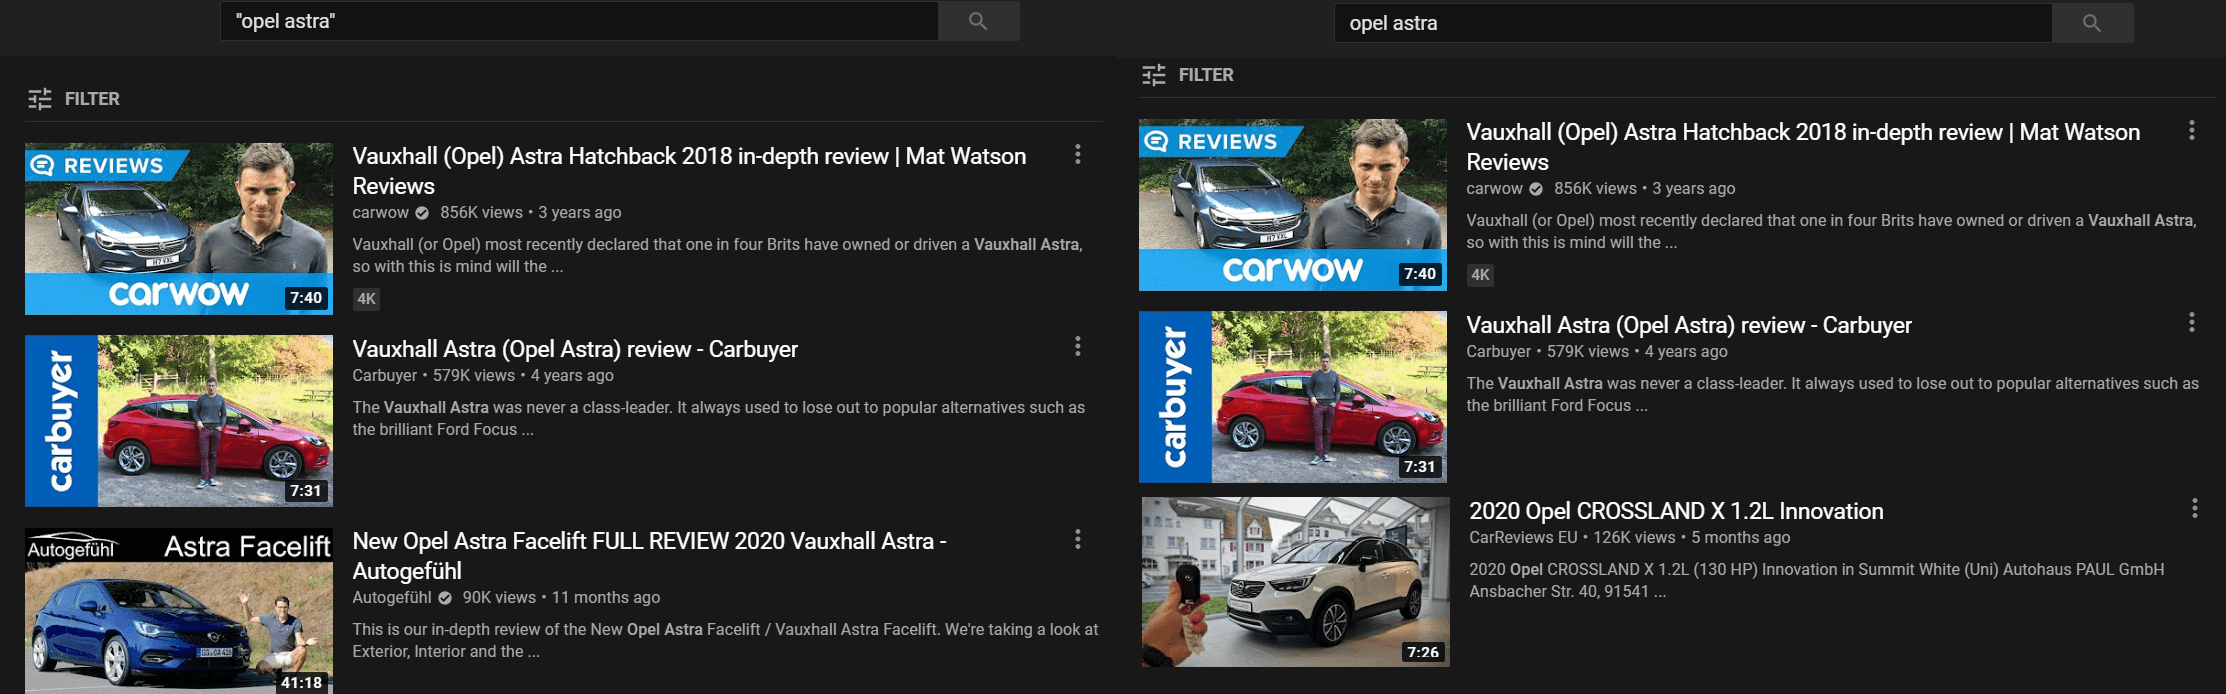
Task: Click the 7:40 duration badge in quoted-query results
Action: point(306,298)
